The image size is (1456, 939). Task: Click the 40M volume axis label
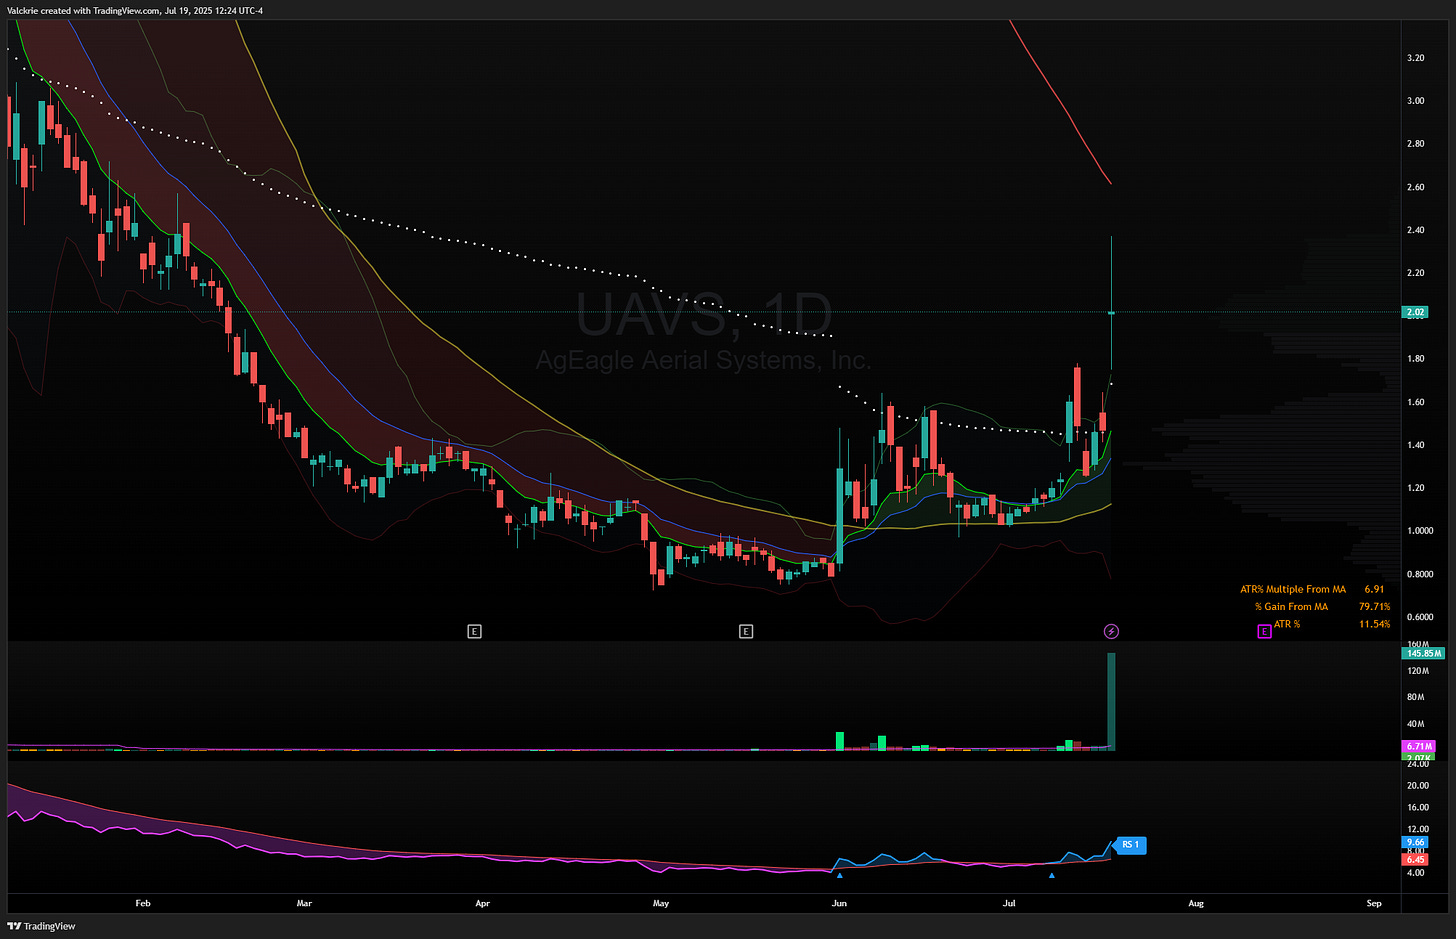(1415, 724)
